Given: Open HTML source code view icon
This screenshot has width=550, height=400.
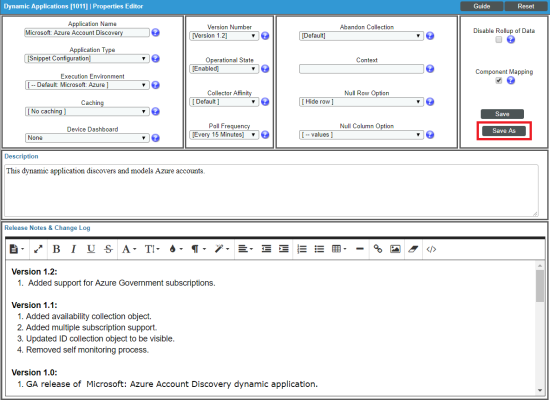Looking at the screenshot, I should tap(431, 249).
